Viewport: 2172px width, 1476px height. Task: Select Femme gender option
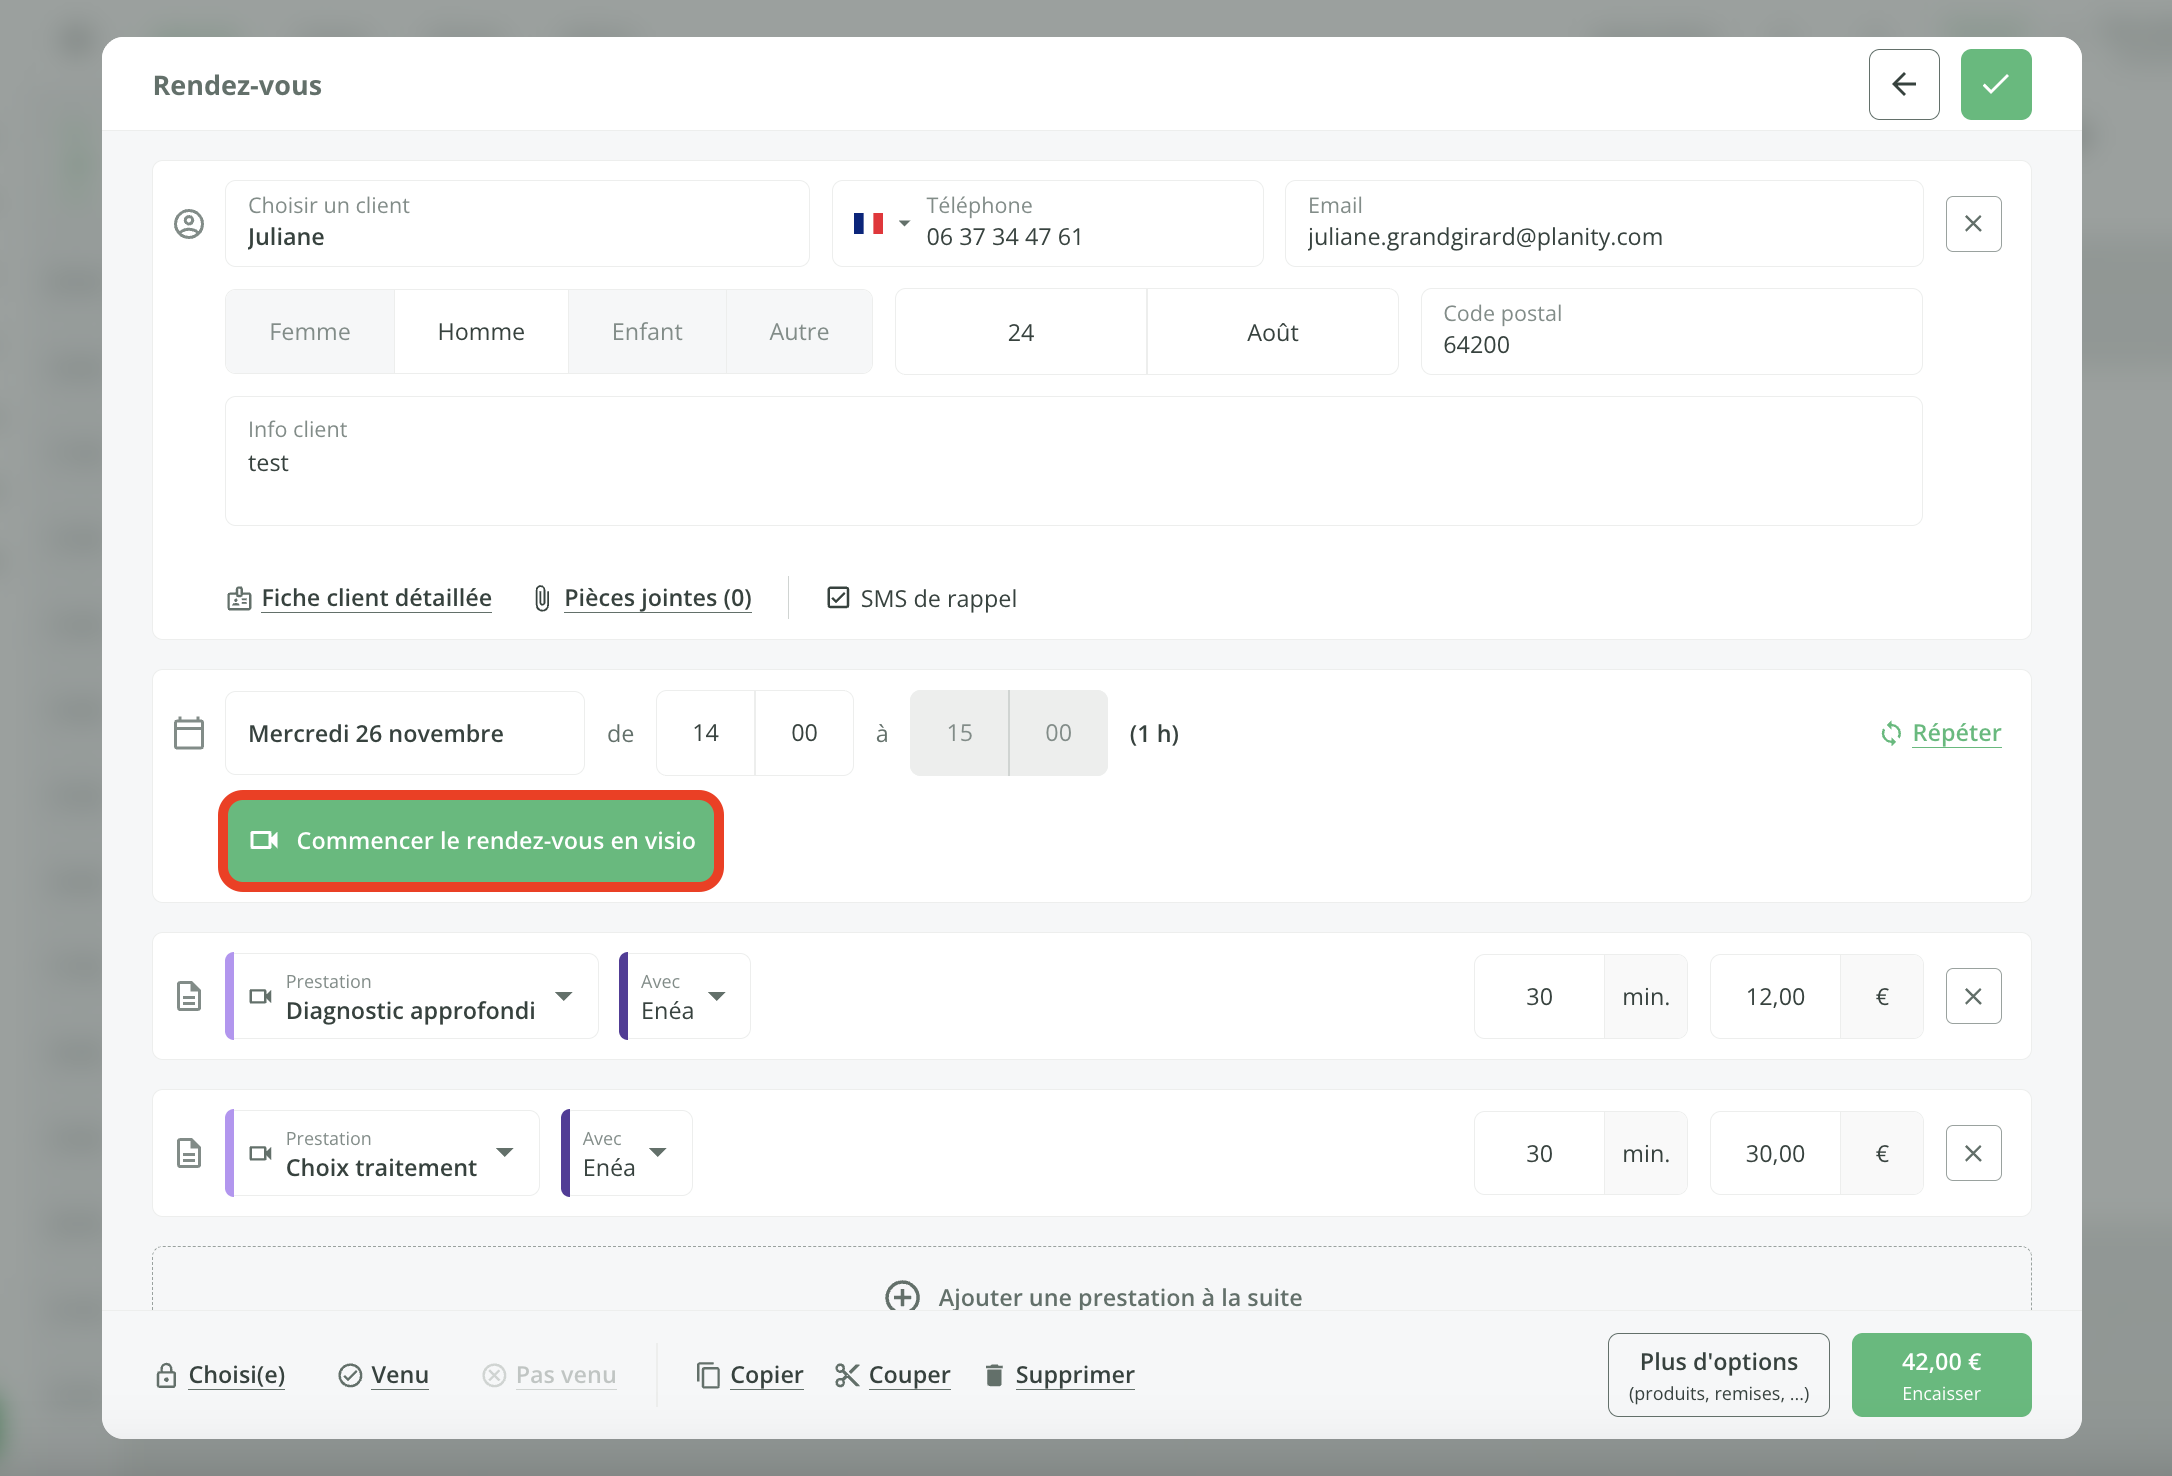pyautogui.click(x=310, y=332)
